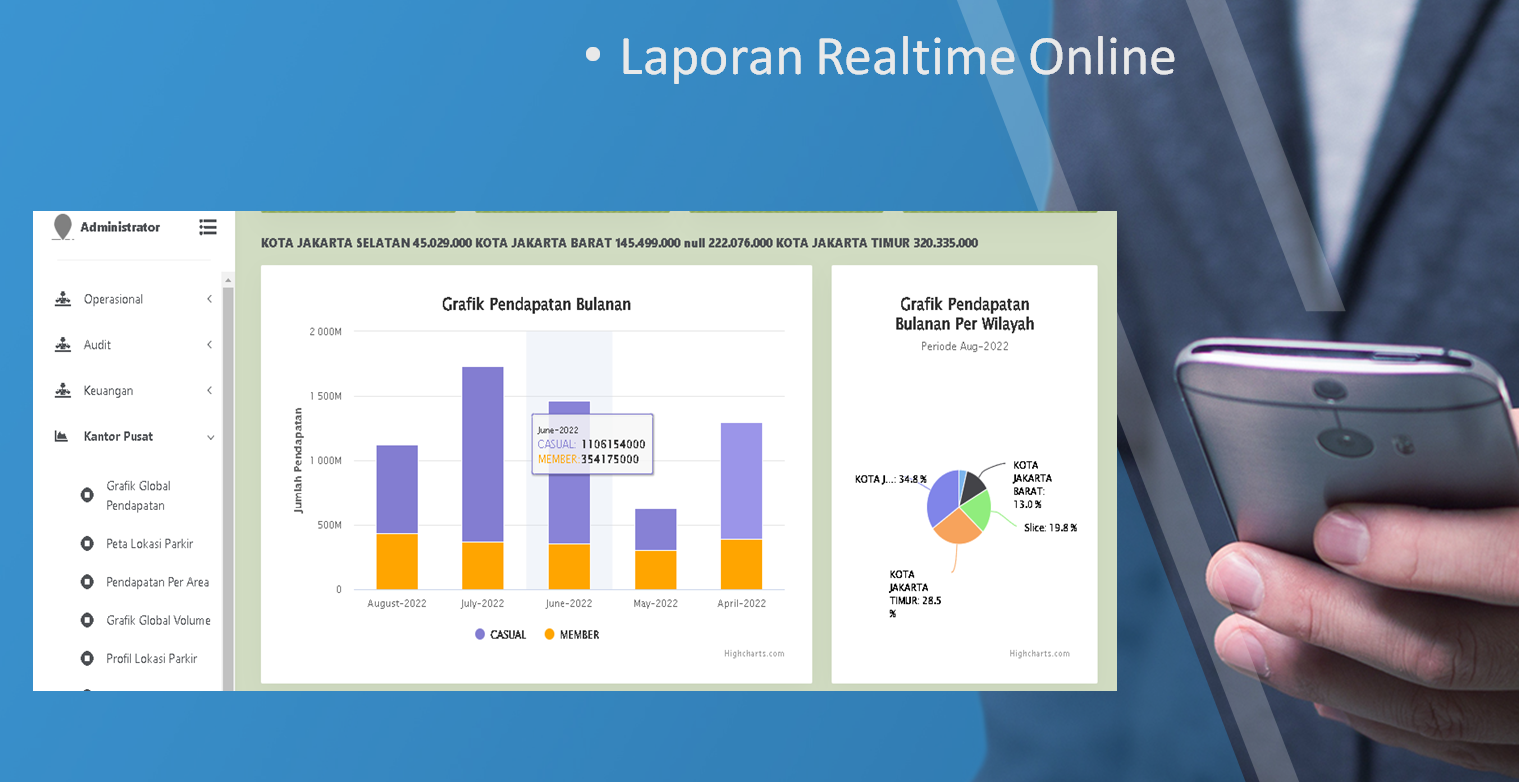Click the orange Kota Jakarta Timur pie slice
This screenshot has height=782, width=1519.
pyautogui.click(x=955, y=528)
